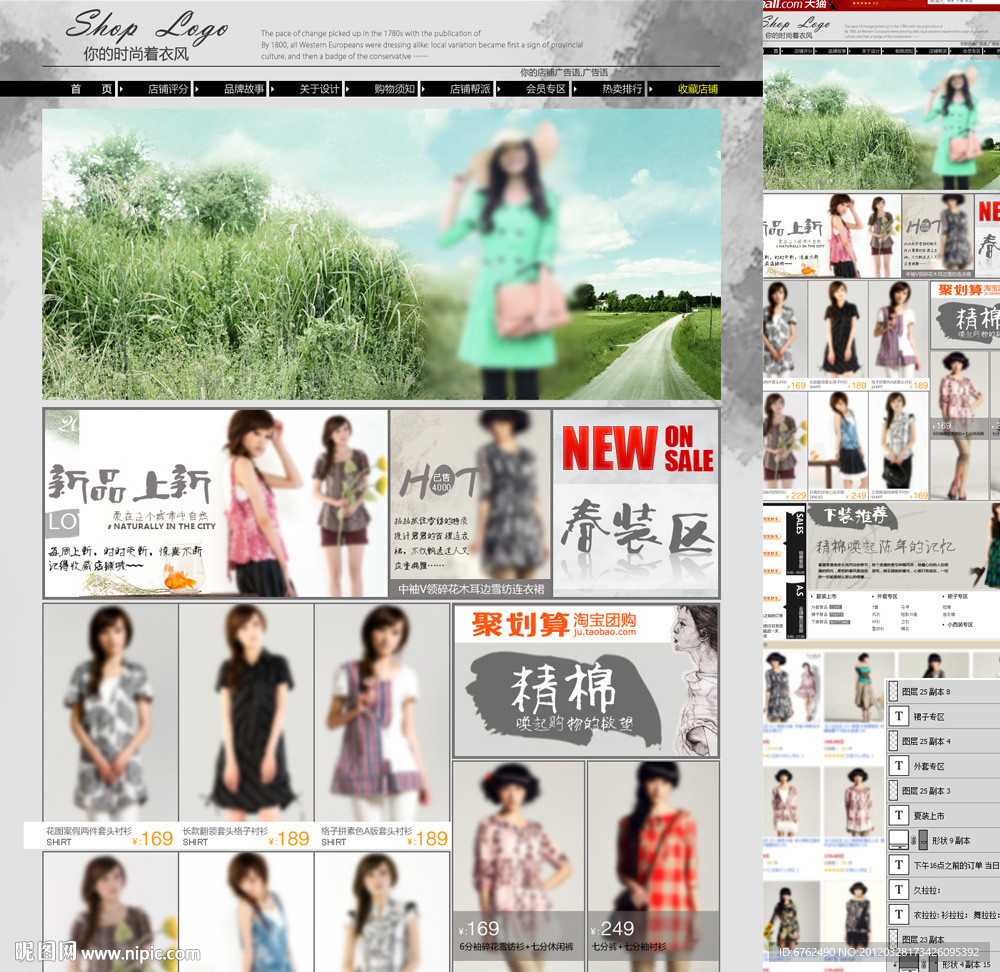Open the 格子拼素色A版套头衬衫 product at ¥189
The height and width of the screenshot is (972, 1000).
click(382, 726)
